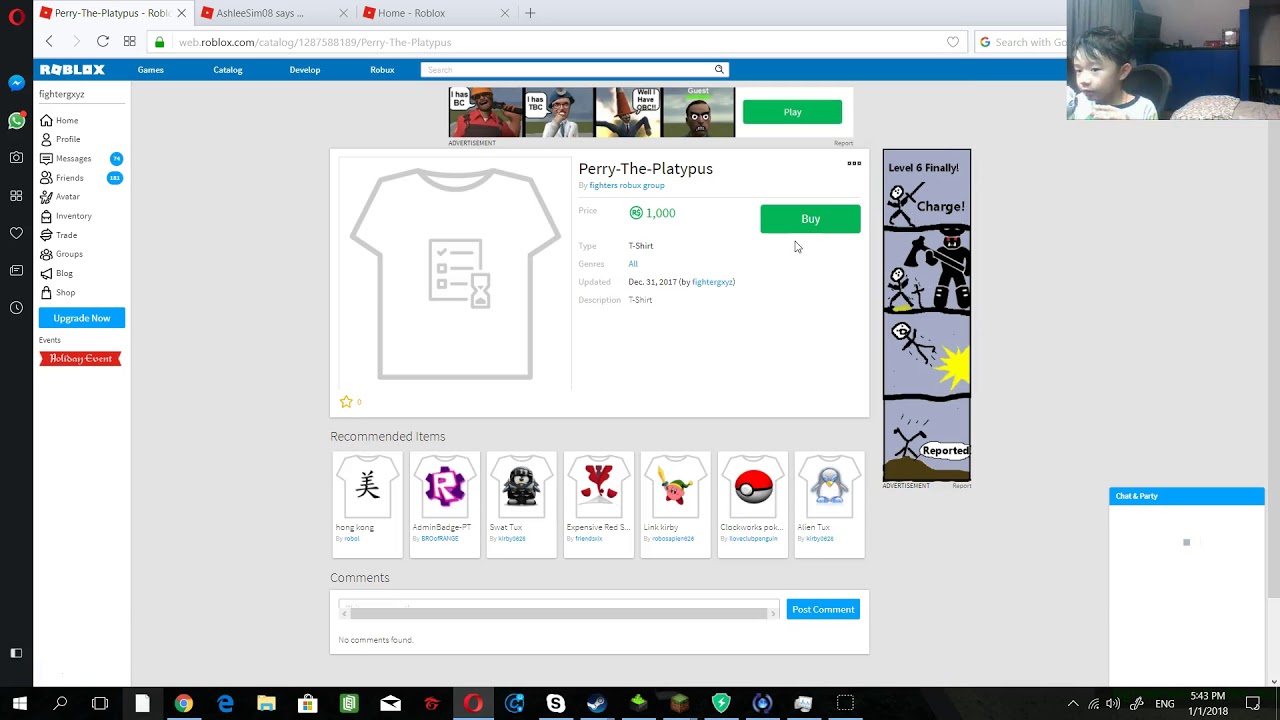Screen dimensions: 1280x720
Task: Bookmark this page with heart icon
Action: (x=953, y=42)
